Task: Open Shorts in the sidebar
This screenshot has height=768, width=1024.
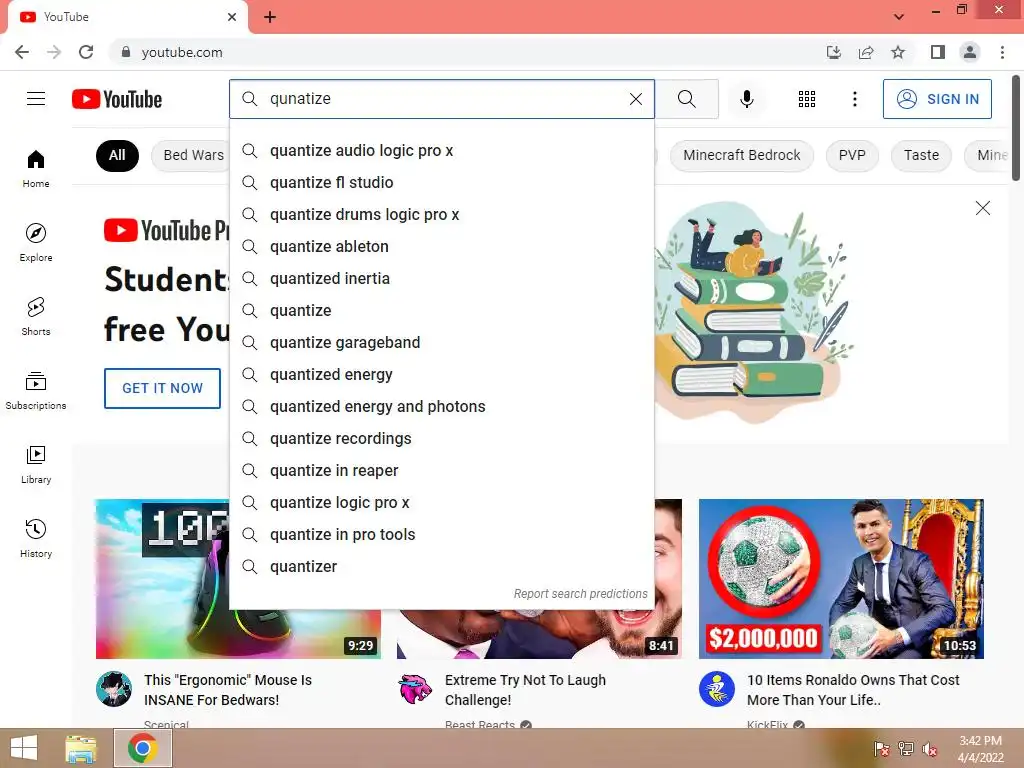Action: [x=36, y=316]
